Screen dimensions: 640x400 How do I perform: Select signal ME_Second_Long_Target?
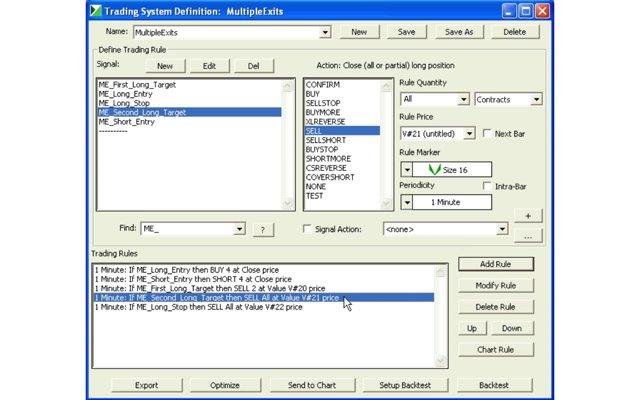click(x=189, y=112)
